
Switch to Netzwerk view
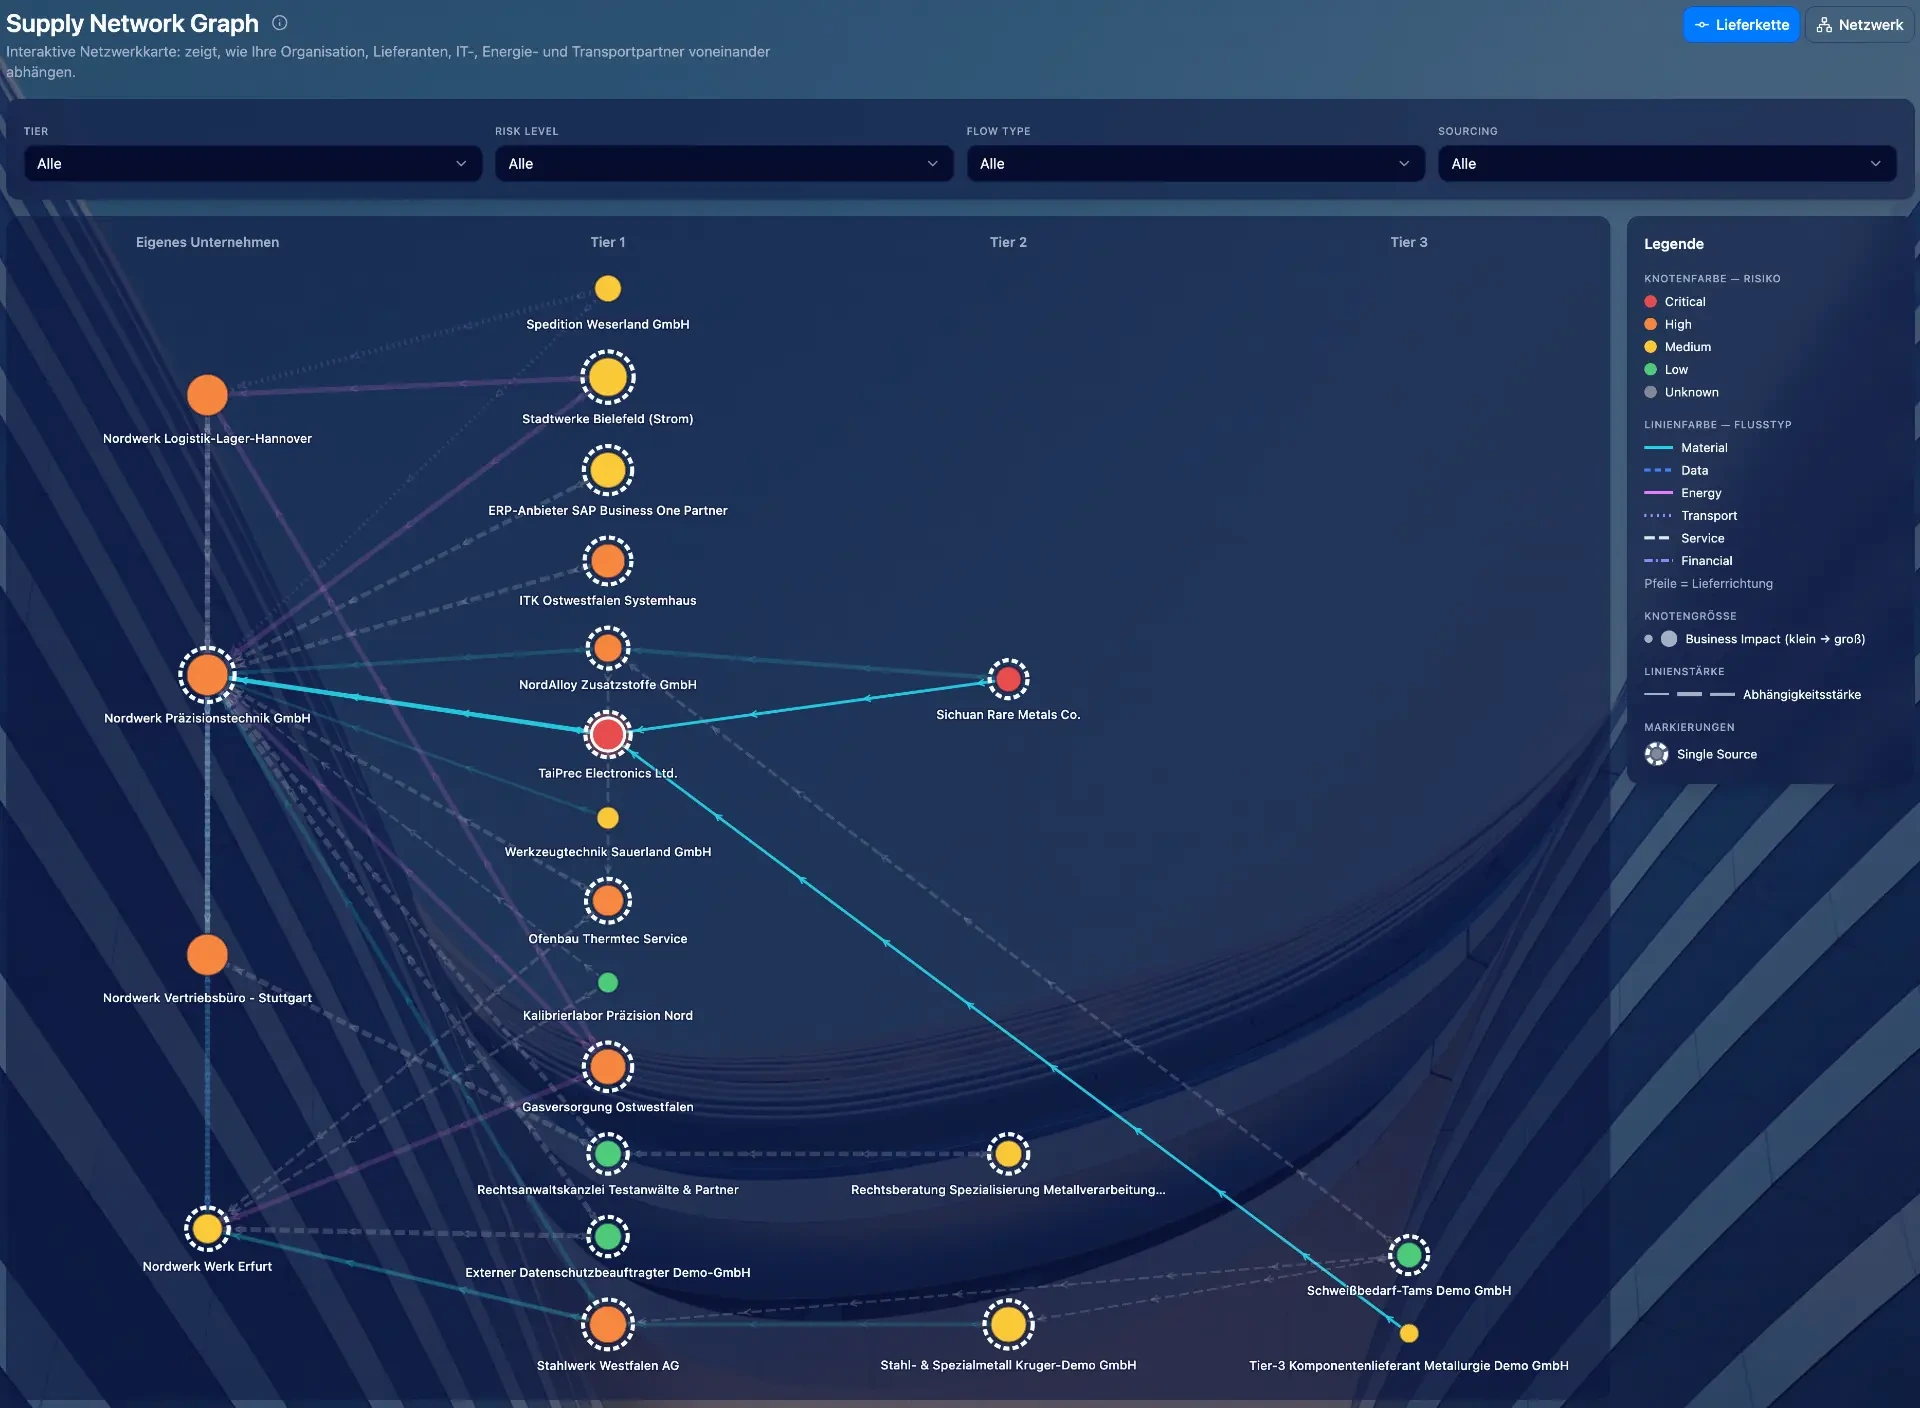pyautogui.click(x=1860, y=25)
